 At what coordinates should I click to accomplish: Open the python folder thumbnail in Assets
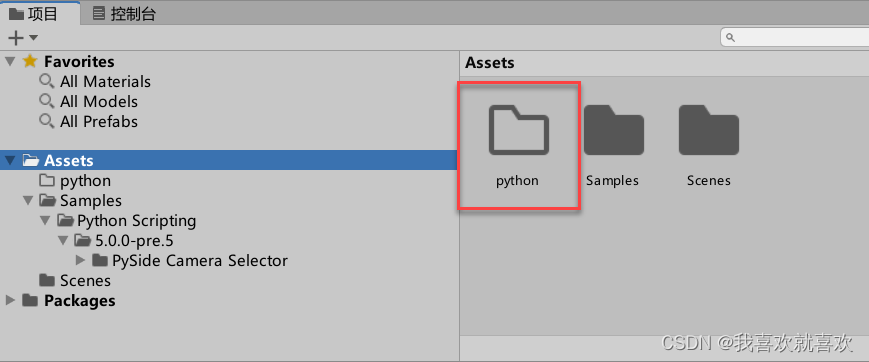point(519,131)
